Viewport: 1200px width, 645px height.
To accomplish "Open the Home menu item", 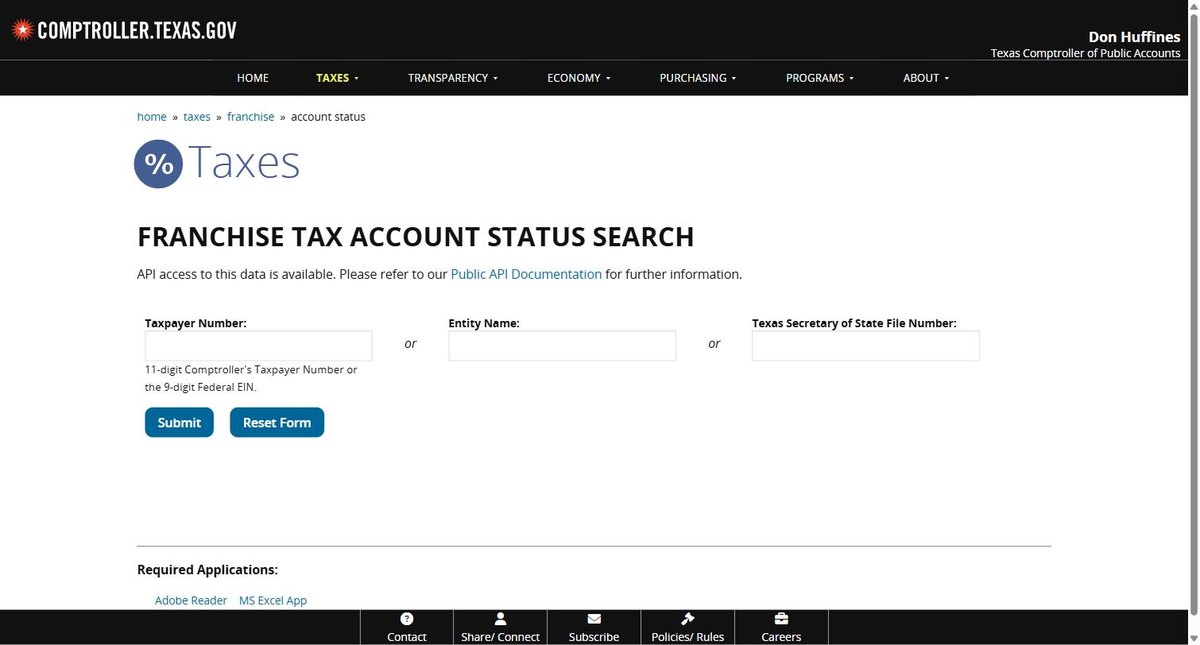I will coord(253,78).
